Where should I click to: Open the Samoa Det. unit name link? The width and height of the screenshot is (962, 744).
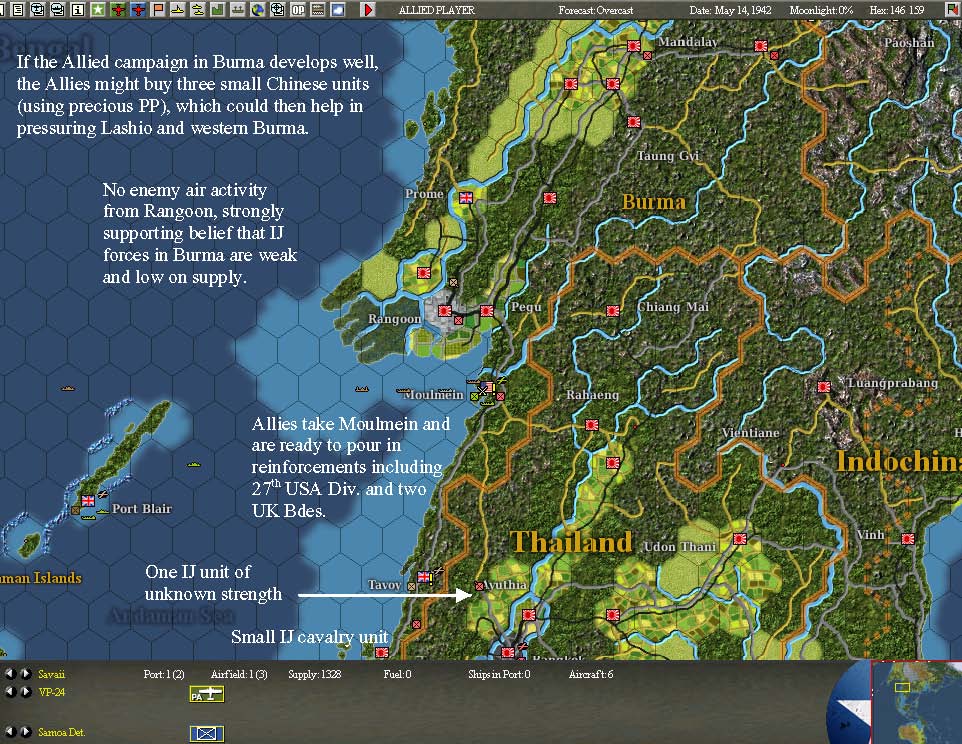[x=61, y=732]
